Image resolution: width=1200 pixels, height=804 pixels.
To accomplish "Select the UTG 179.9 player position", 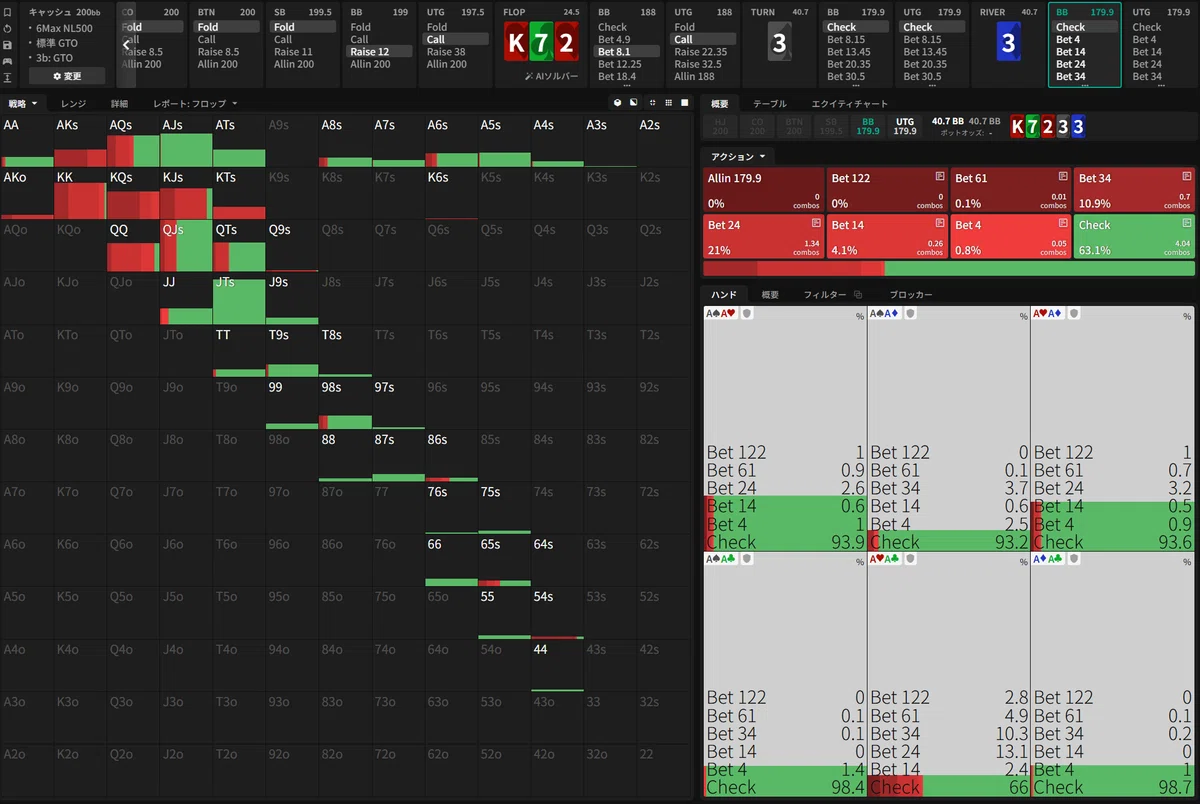I will pos(904,125).
